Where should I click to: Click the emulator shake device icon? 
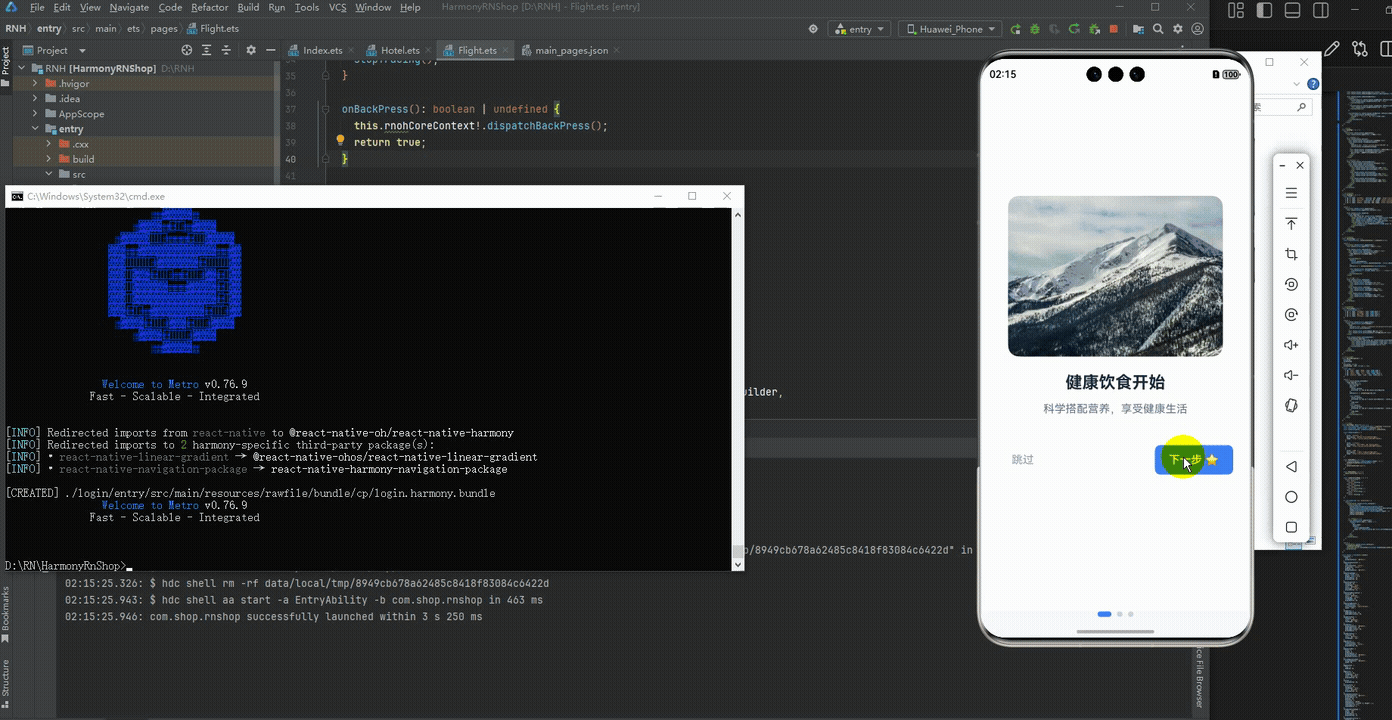[1291, 405]
